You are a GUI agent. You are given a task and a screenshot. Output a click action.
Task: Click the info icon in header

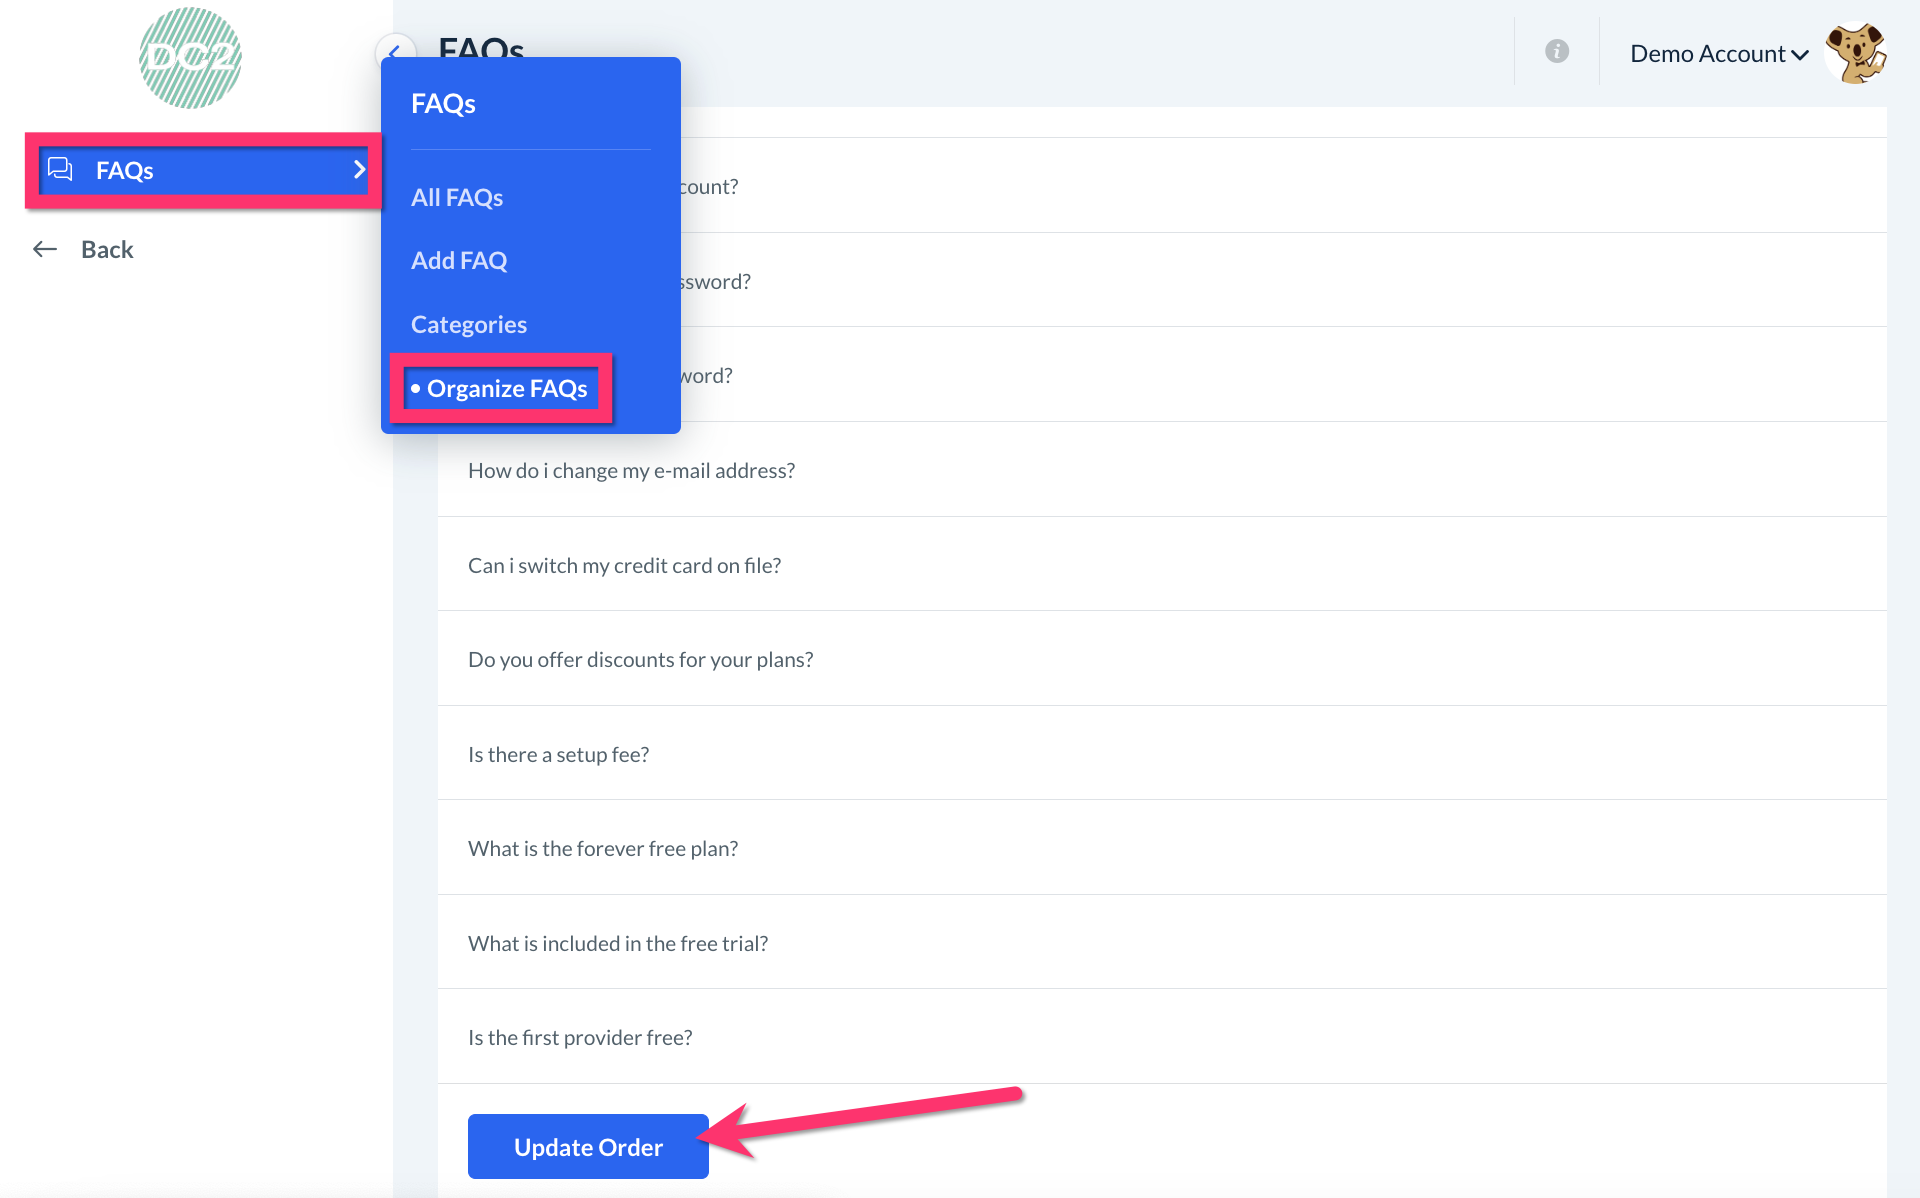tap(1556, 51)
